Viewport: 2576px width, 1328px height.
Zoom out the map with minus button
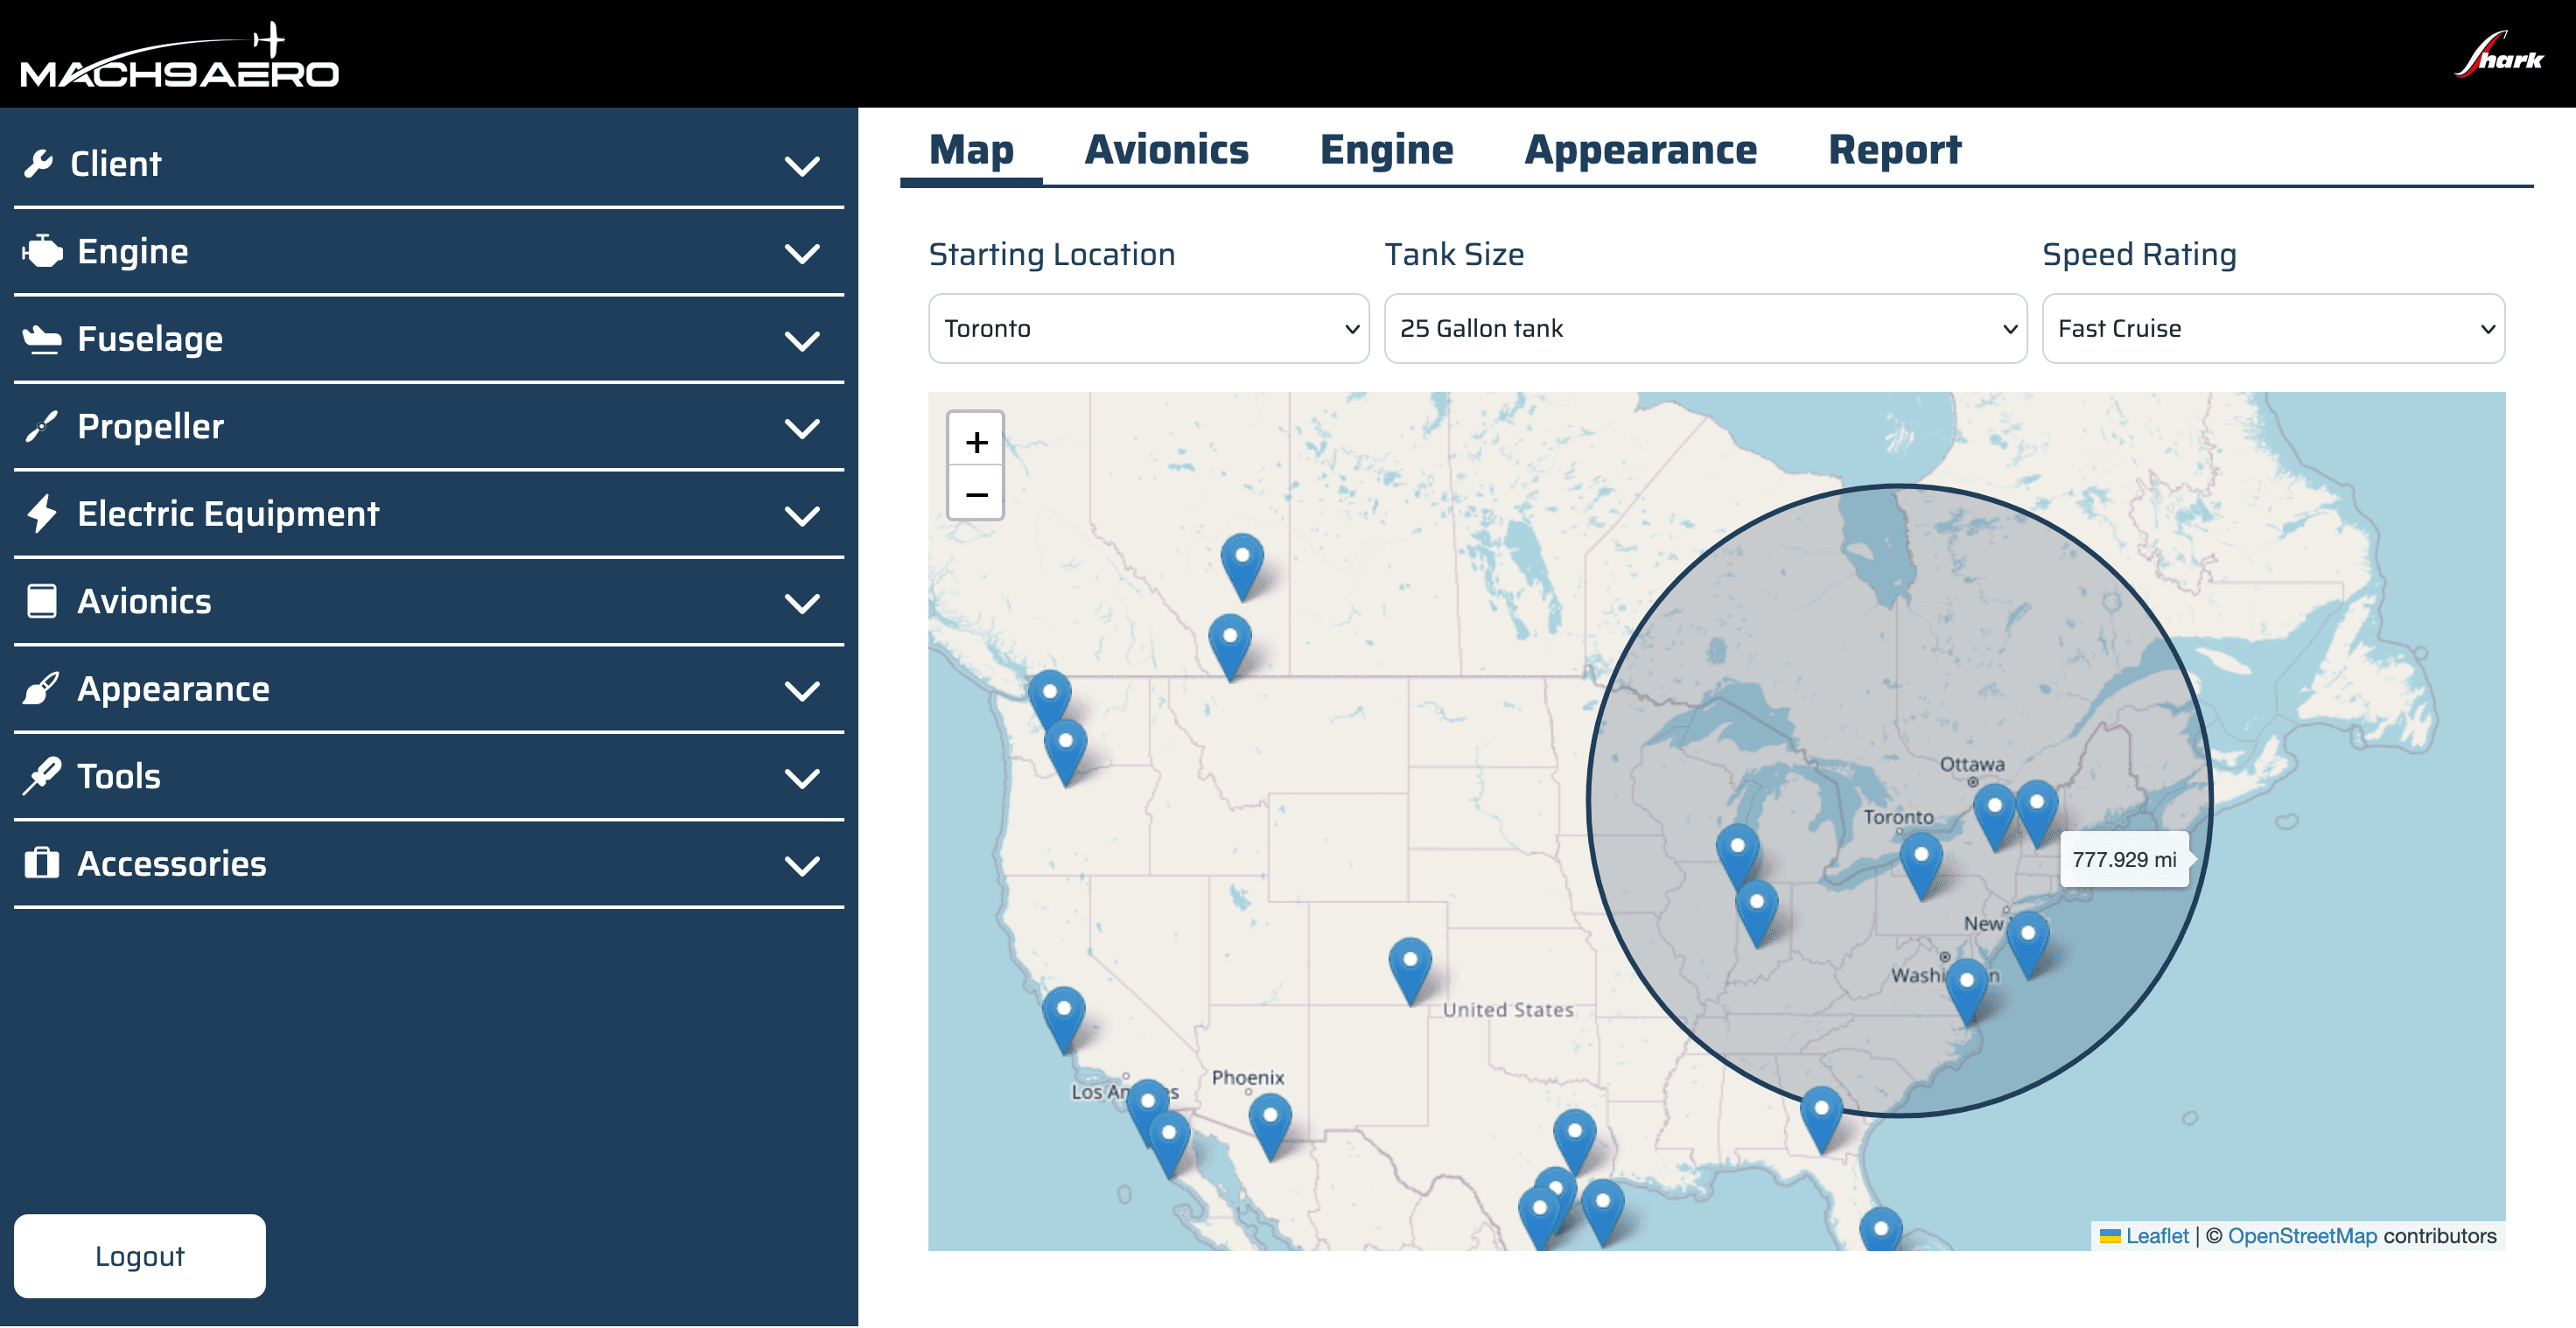tap(976, 494)
